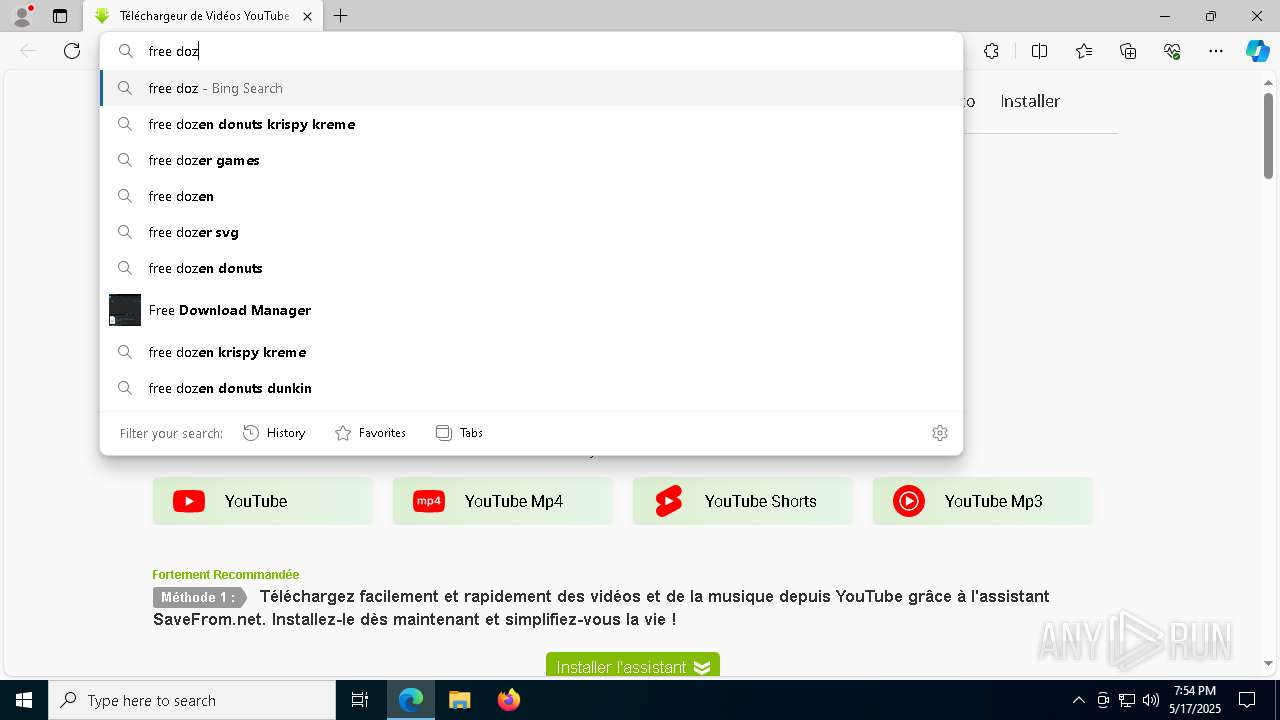Open the network tray icon

click(x=1127, y=700)
